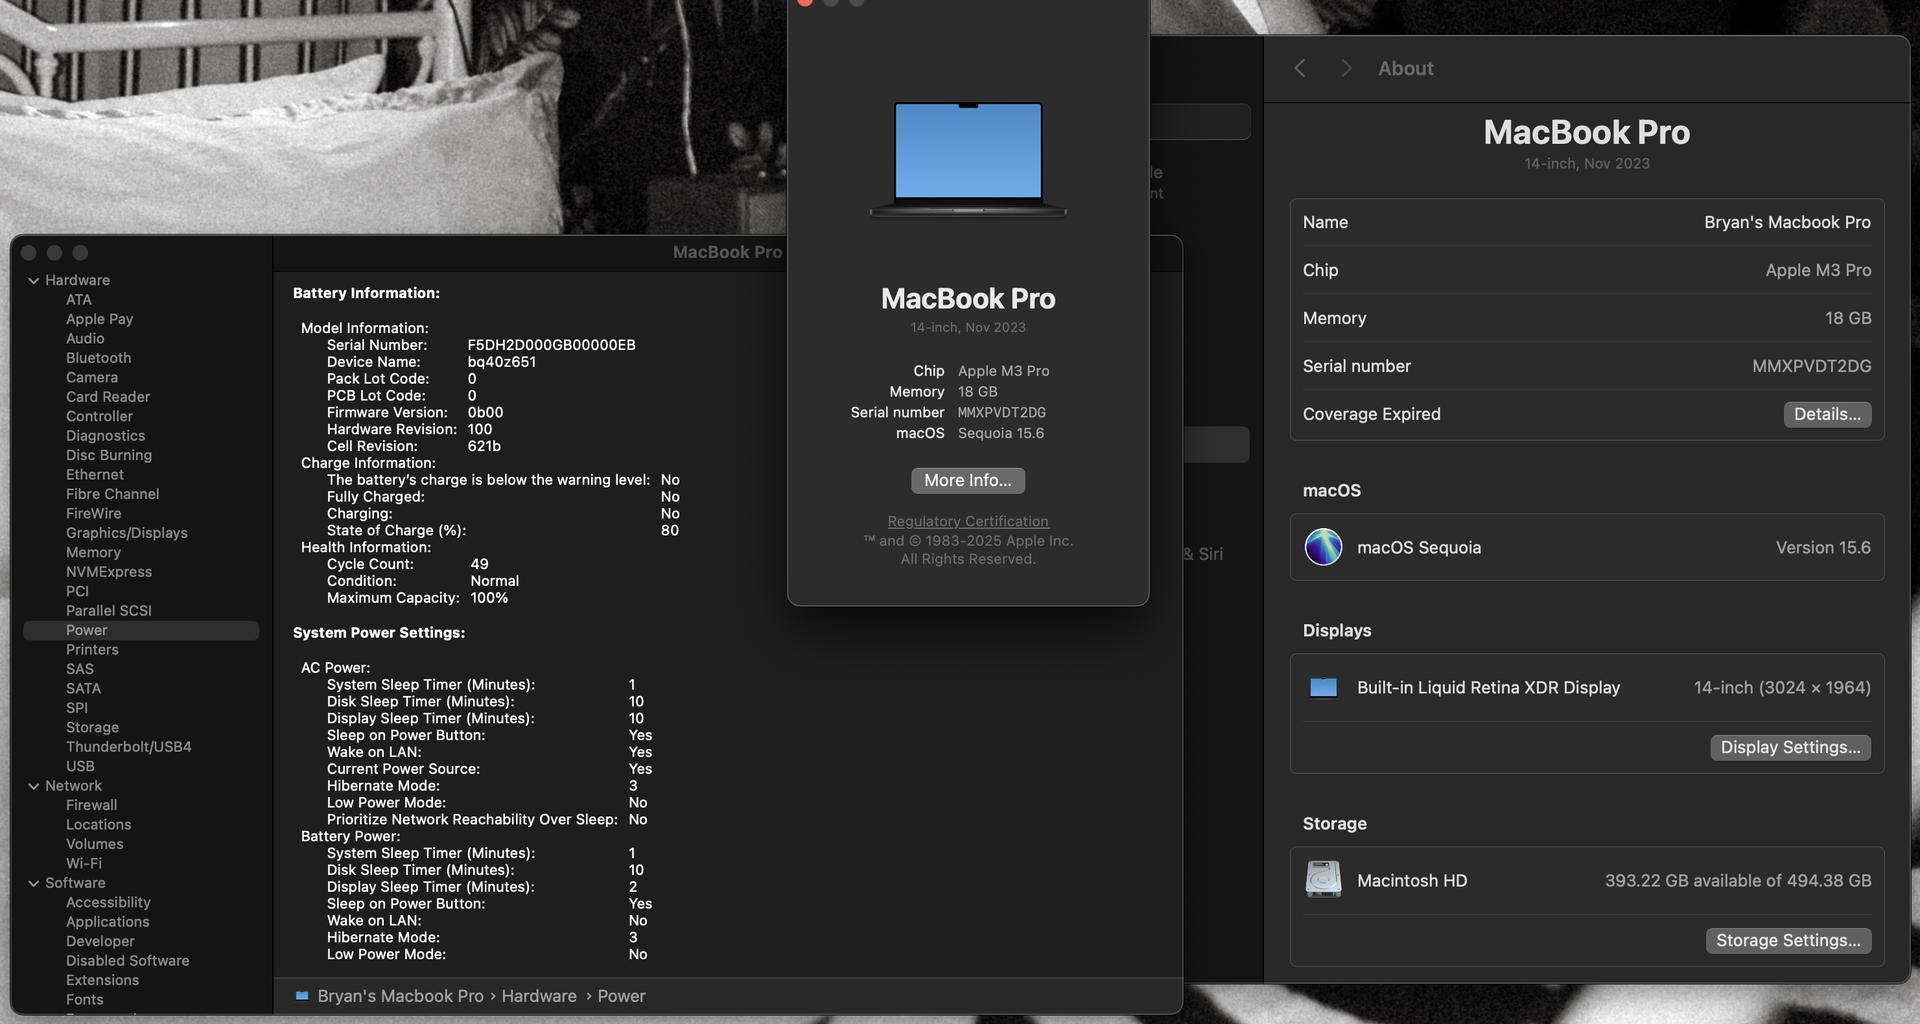Select Volumes under Network
The image size is (1920, 1024).
(x=94, y=844)
